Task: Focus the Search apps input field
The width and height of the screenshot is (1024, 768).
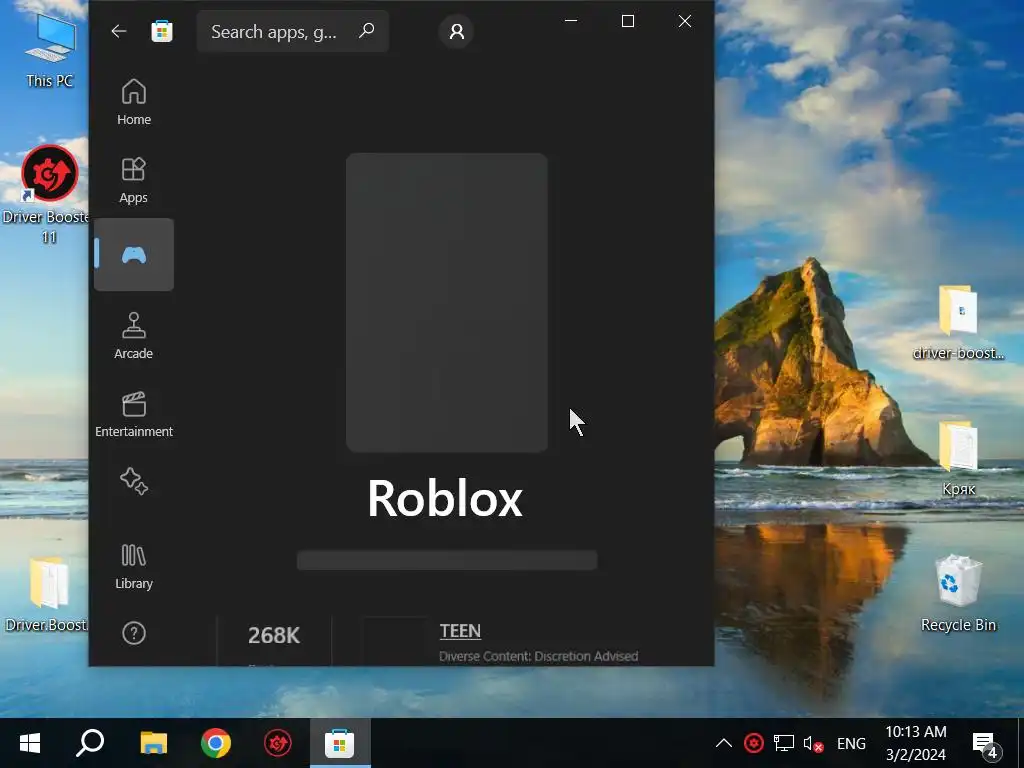Action: click(x=293, y=31)
